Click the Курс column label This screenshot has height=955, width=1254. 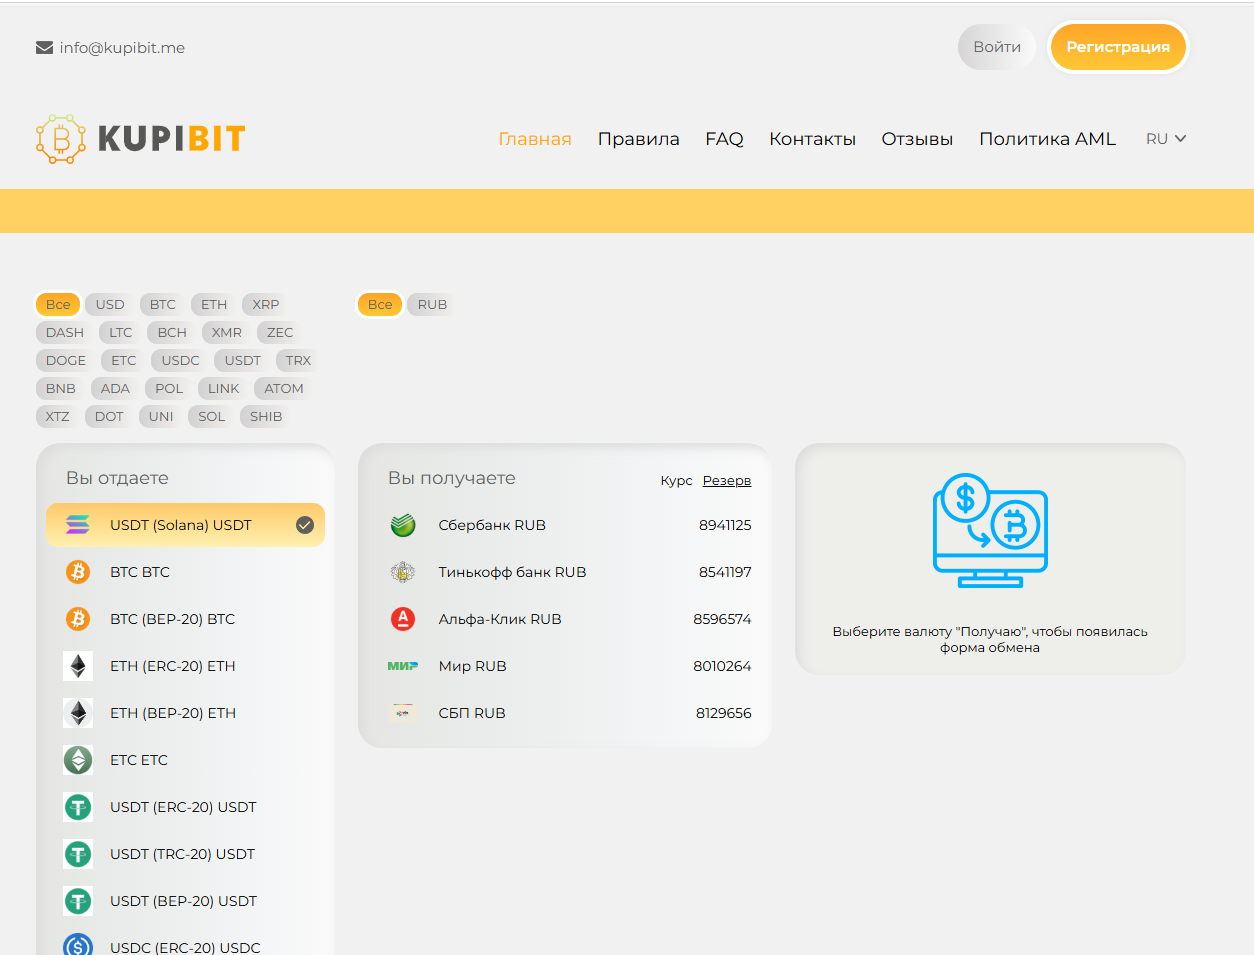676,481
